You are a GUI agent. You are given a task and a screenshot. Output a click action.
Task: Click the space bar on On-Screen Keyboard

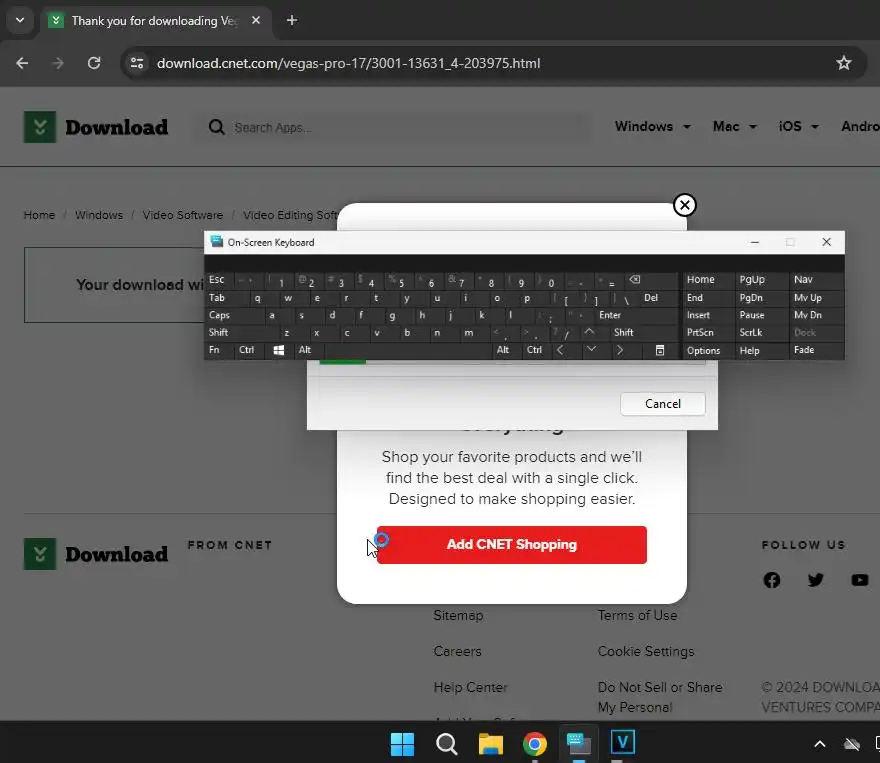[x=409, y=350]
